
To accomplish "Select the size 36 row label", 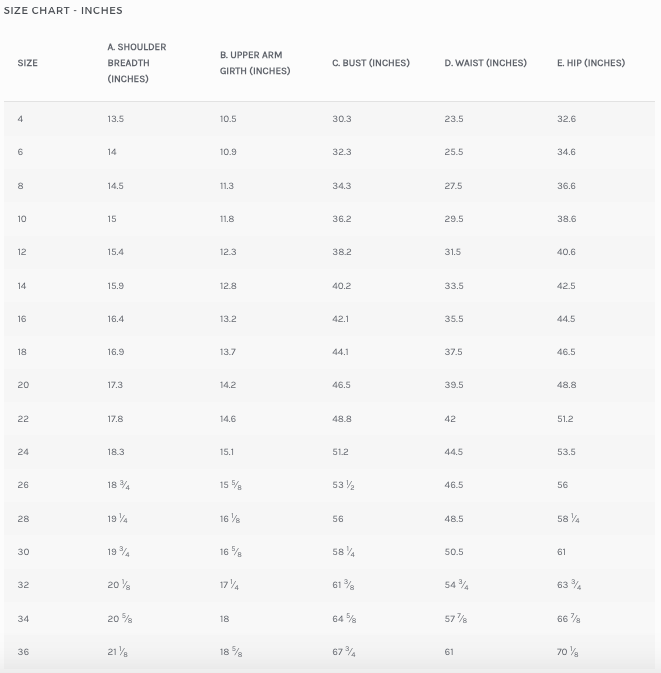I will (23, 652).
